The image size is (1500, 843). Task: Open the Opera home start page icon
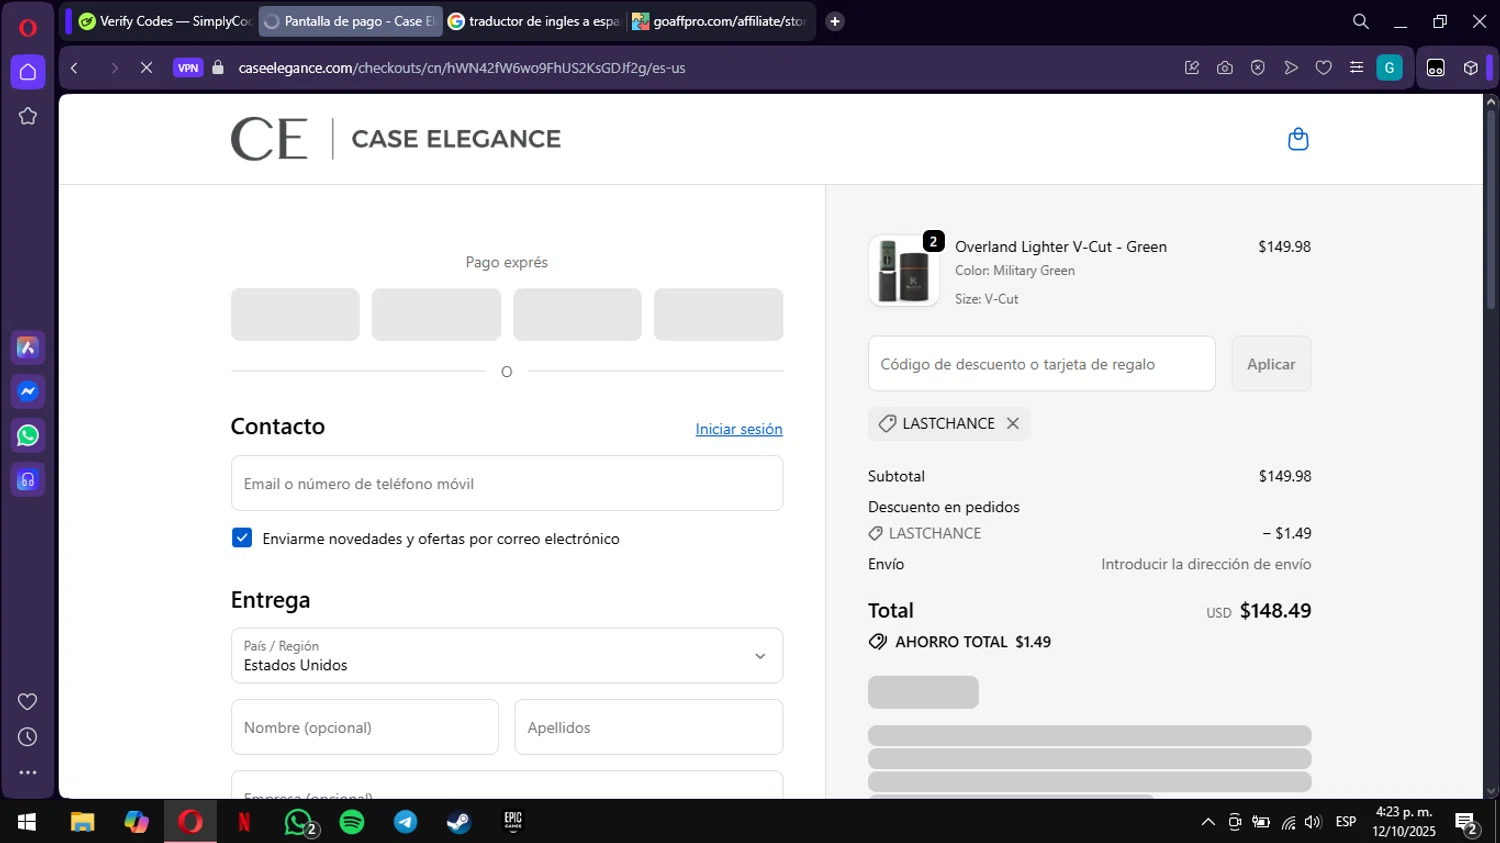coord(28,72)
